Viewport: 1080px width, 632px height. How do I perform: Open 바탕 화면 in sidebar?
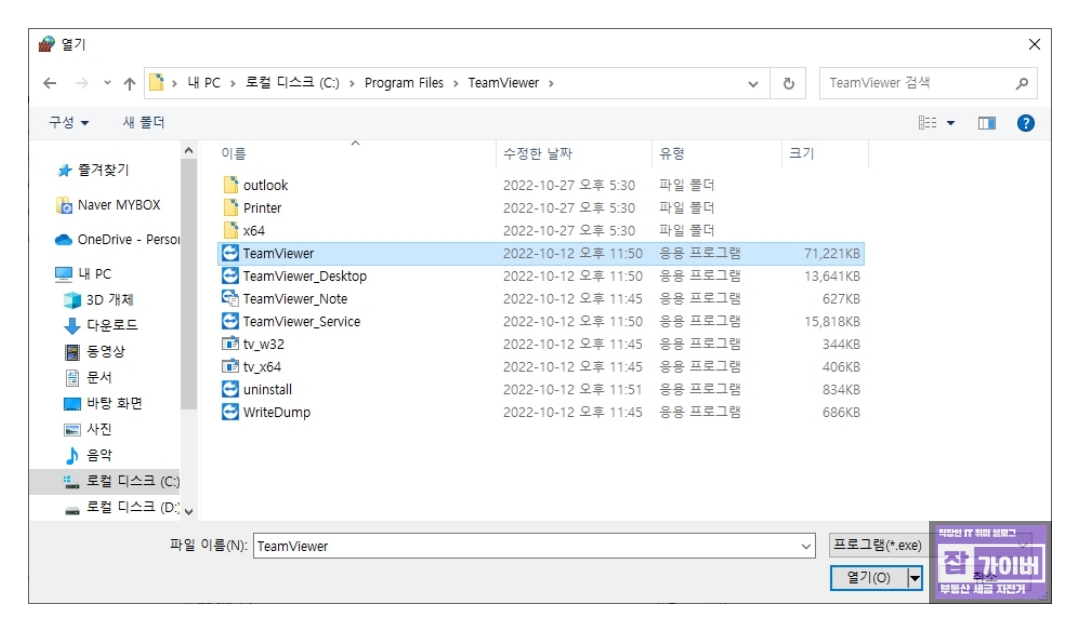(x=103, y=403)
